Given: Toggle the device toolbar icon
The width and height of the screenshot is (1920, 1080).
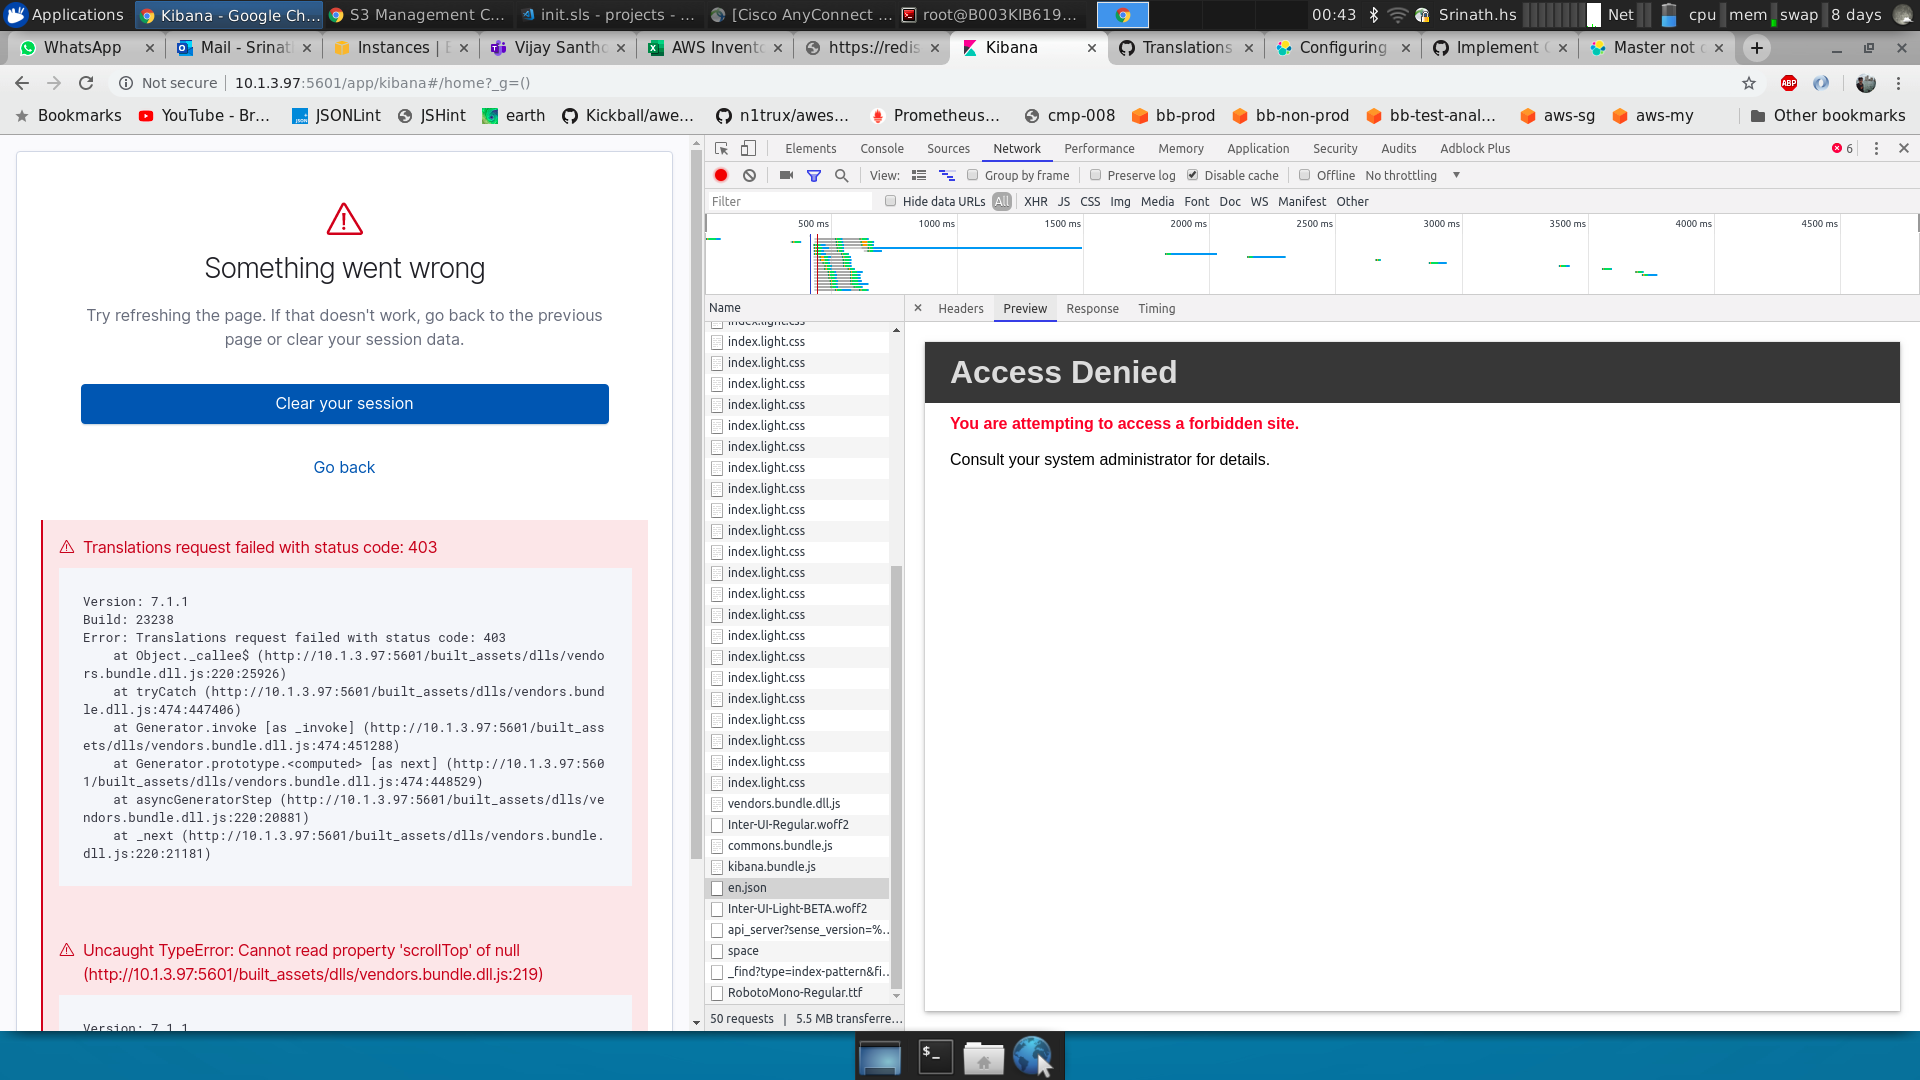Looking at the screenshot, I should click(x=747, y=148).
